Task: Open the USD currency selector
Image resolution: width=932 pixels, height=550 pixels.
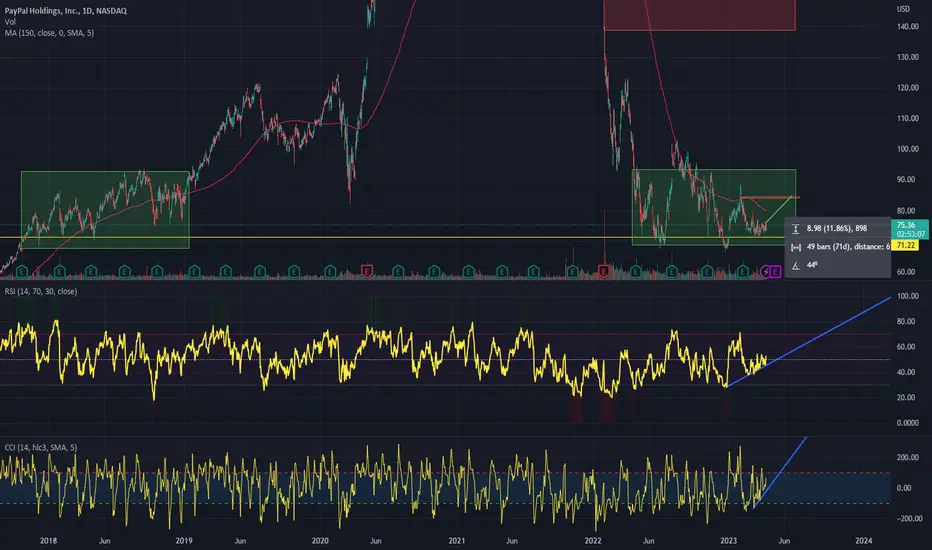Action: click(x=903, y=9)
